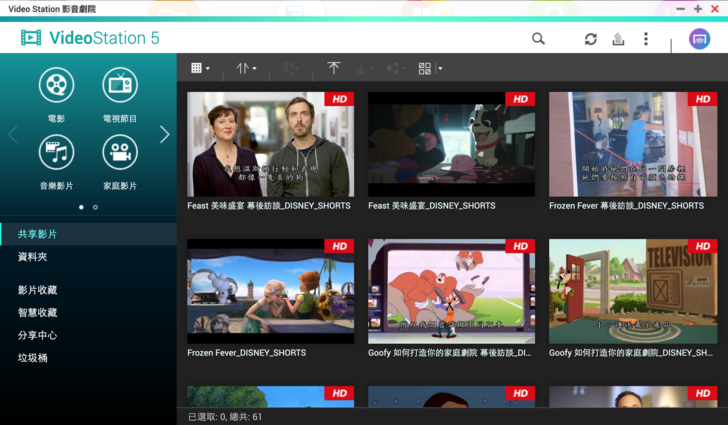Expand the sort order dropdown
The image size is (728, 425).
pyautogui.click(x=246, y=68)
